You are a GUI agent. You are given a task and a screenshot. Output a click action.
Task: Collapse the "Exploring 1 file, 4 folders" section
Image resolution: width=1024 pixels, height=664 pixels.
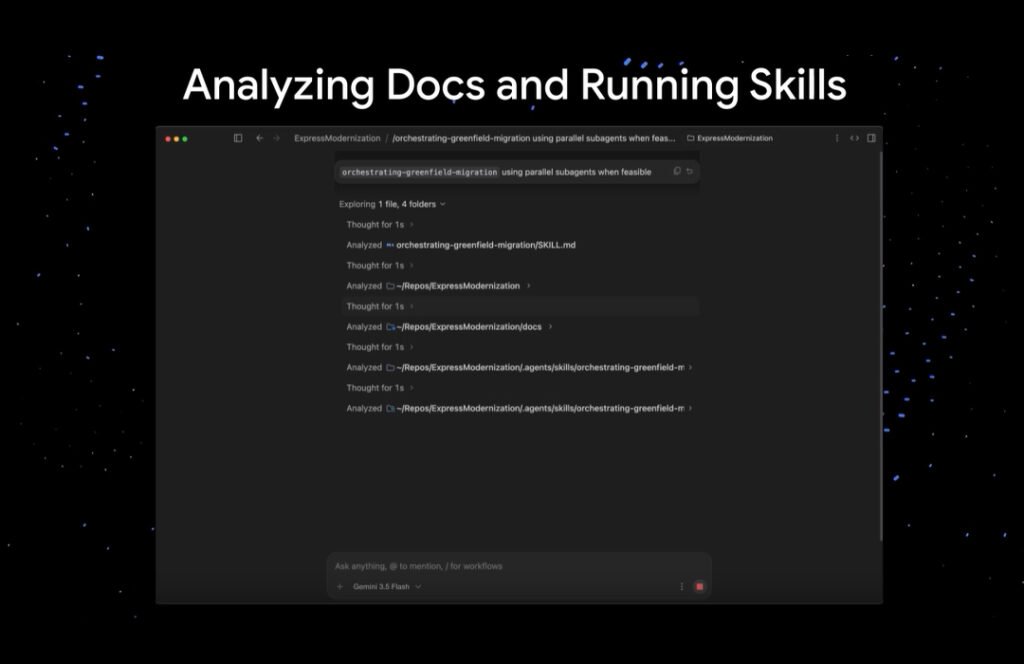click(392, 204)
